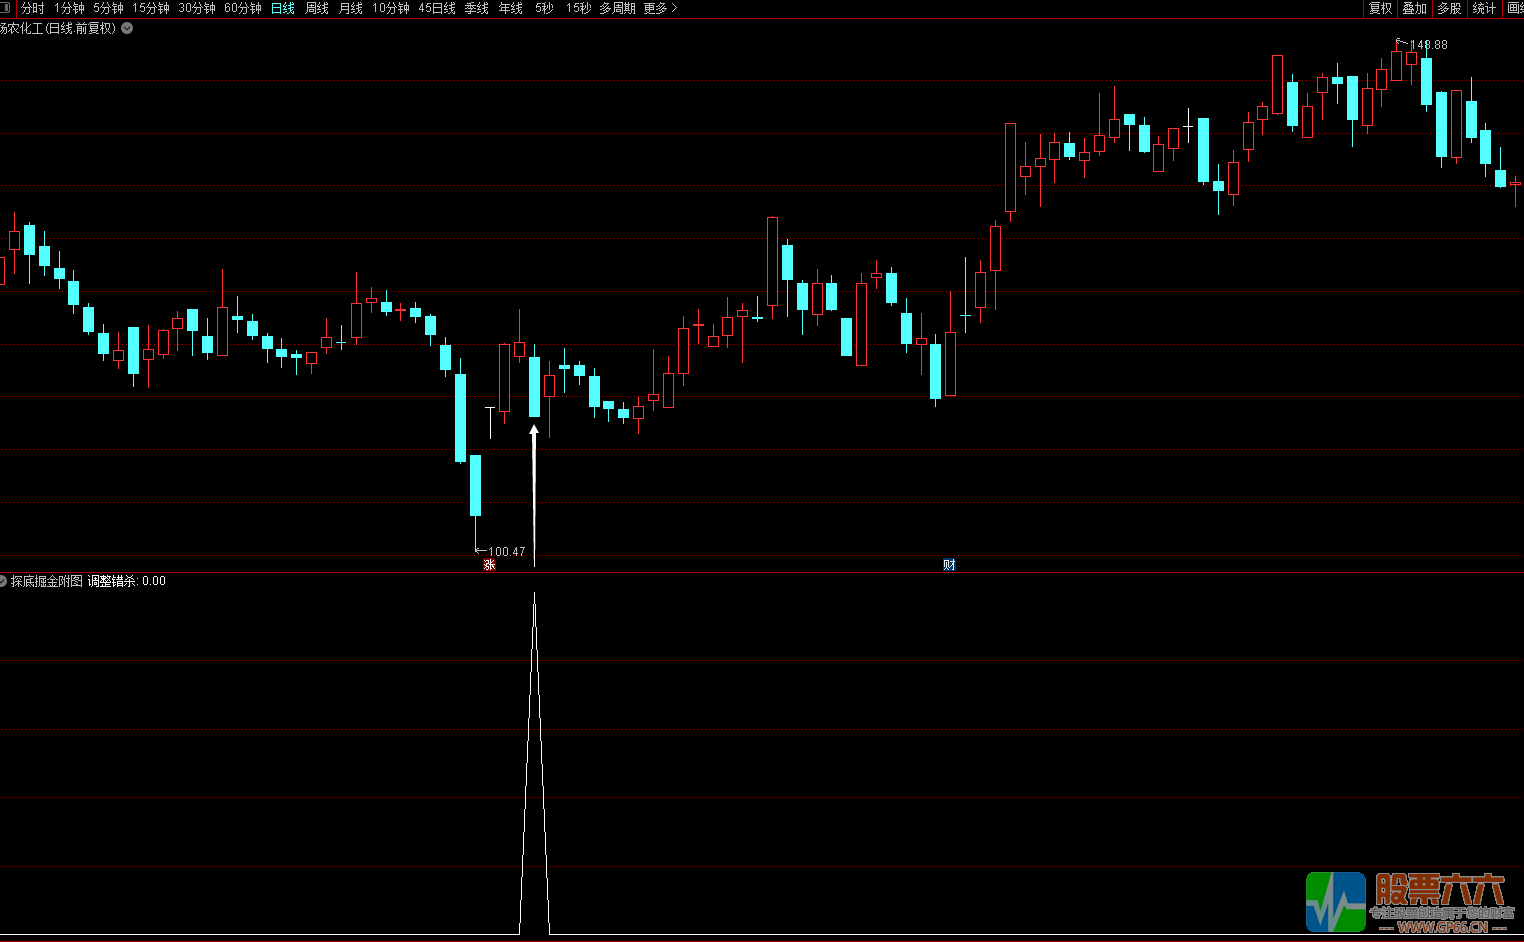The height and width of the screenshot is (942, 1524).
Task: Select the 日线 daily period tab
Action: tap(283, 8)
